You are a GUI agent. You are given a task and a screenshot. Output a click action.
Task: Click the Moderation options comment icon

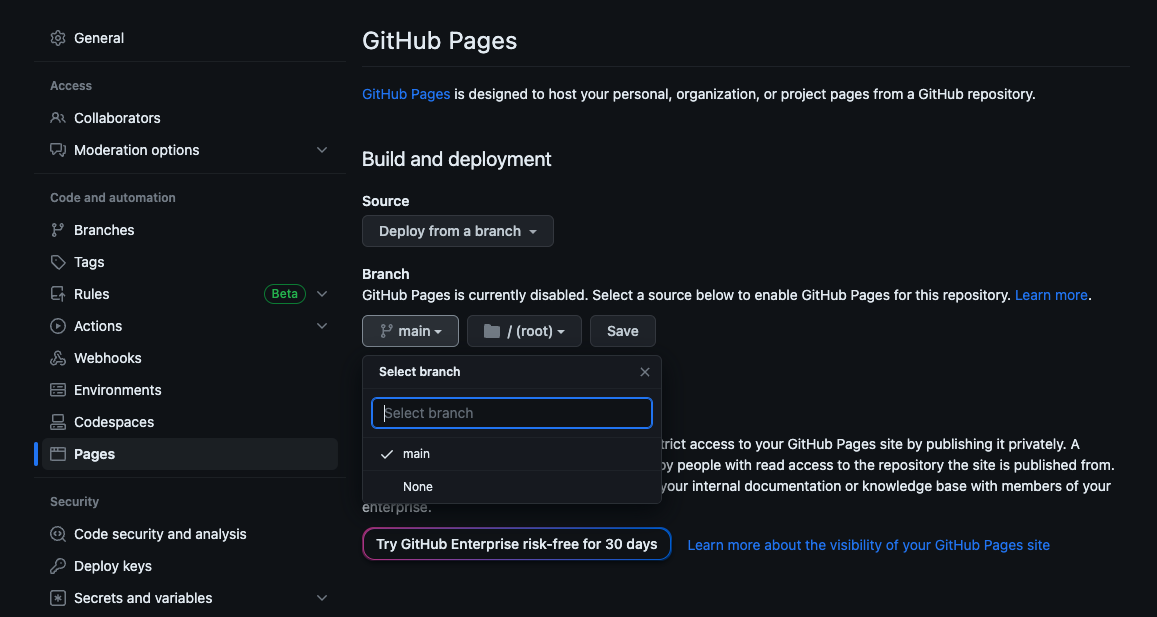coord(58,150)
